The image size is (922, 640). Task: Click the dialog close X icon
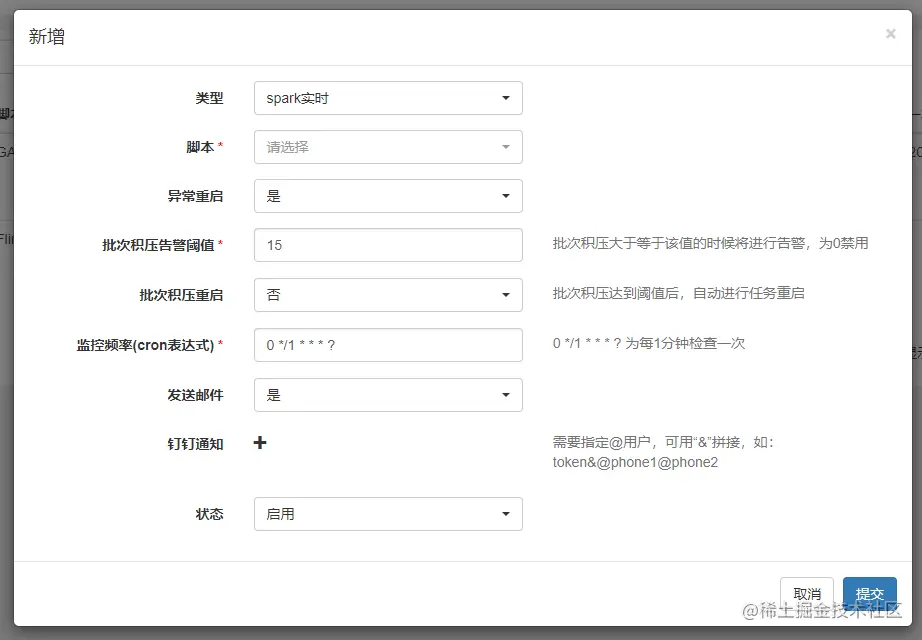click(x=890, y=33)
